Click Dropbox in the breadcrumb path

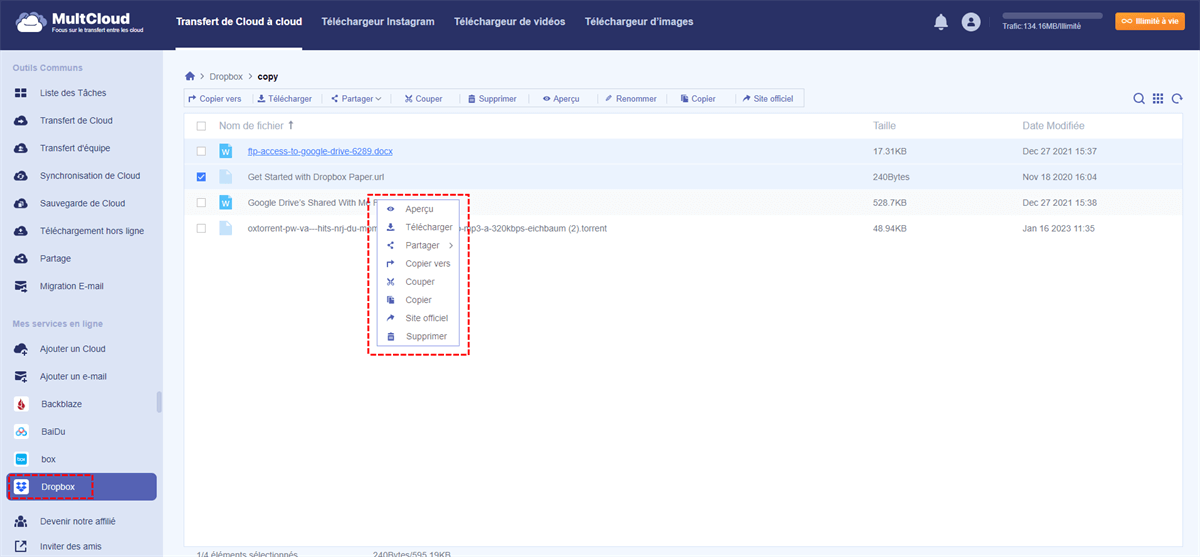(x=225, y=76)
